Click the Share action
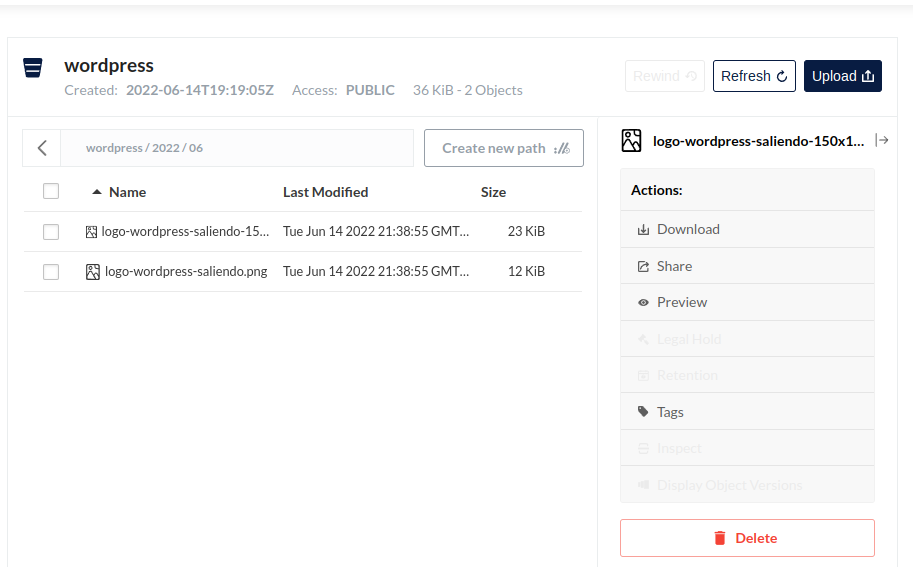This screenshot has height=567, width=913. tap(748, 266)
